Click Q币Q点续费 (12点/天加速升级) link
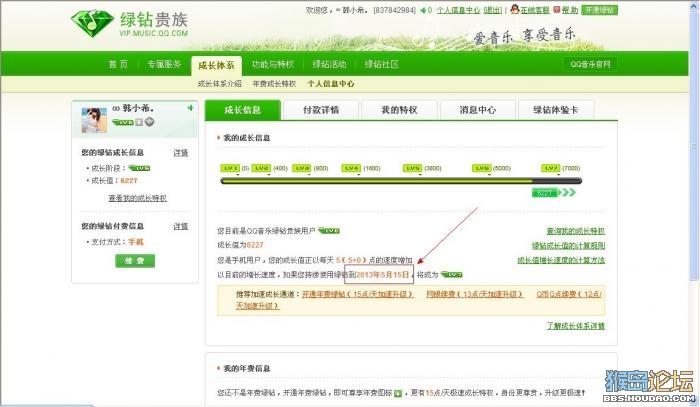Viewport: 700px width, 407px height. click(x=570, y=294)
